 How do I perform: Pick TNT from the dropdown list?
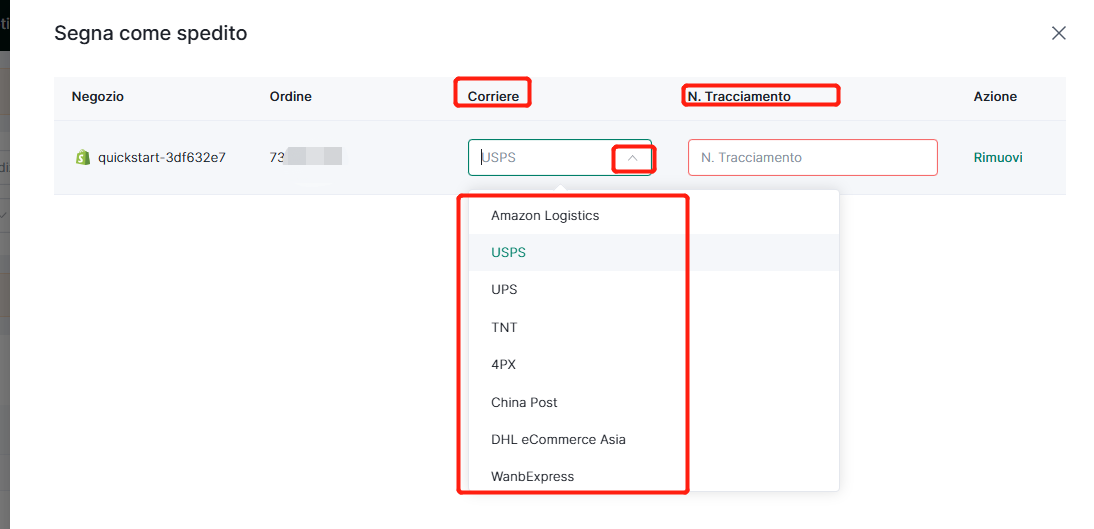click(x=654, y=327)
